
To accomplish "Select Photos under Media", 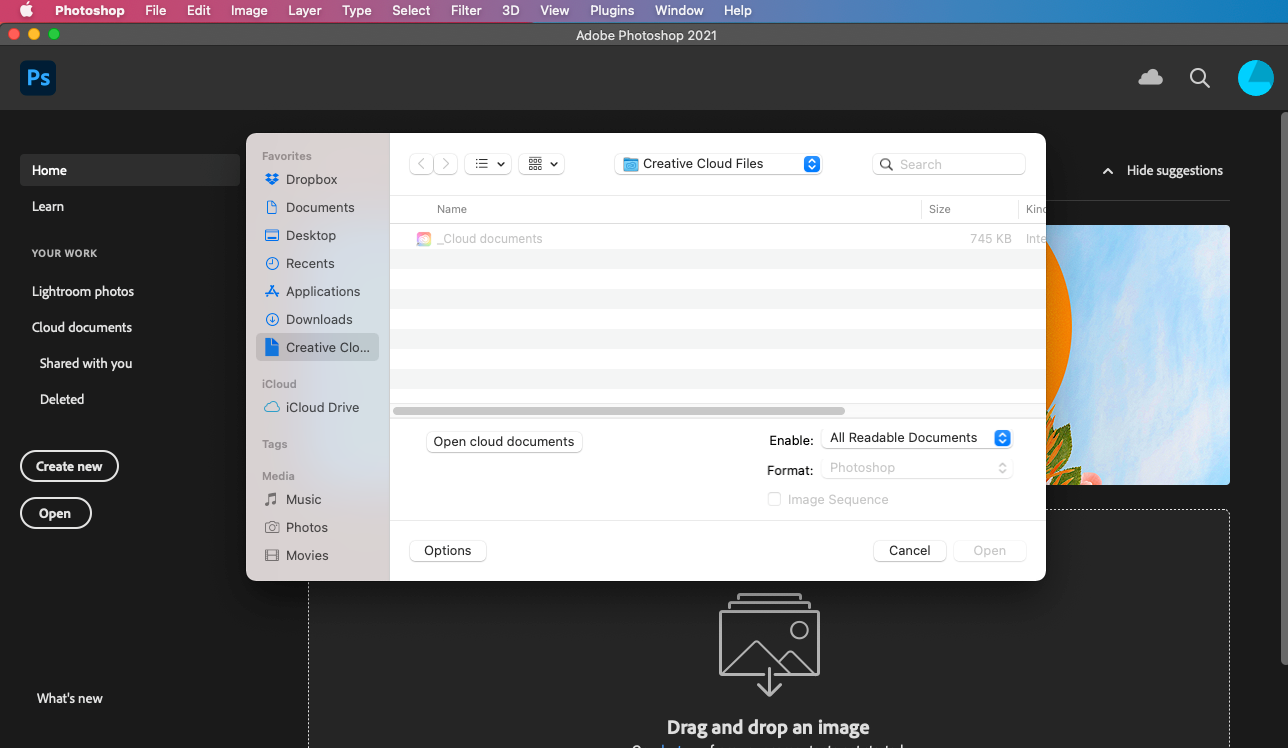I will pos(317,528).
